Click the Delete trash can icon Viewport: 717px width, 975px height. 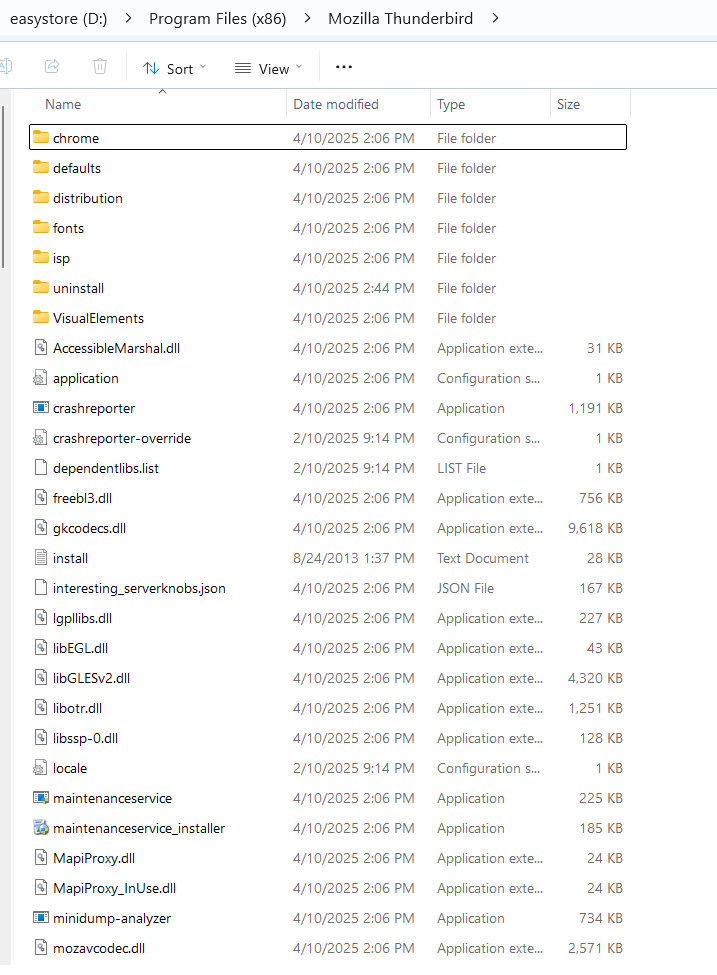pyautogui.click(x=99, y=66)
